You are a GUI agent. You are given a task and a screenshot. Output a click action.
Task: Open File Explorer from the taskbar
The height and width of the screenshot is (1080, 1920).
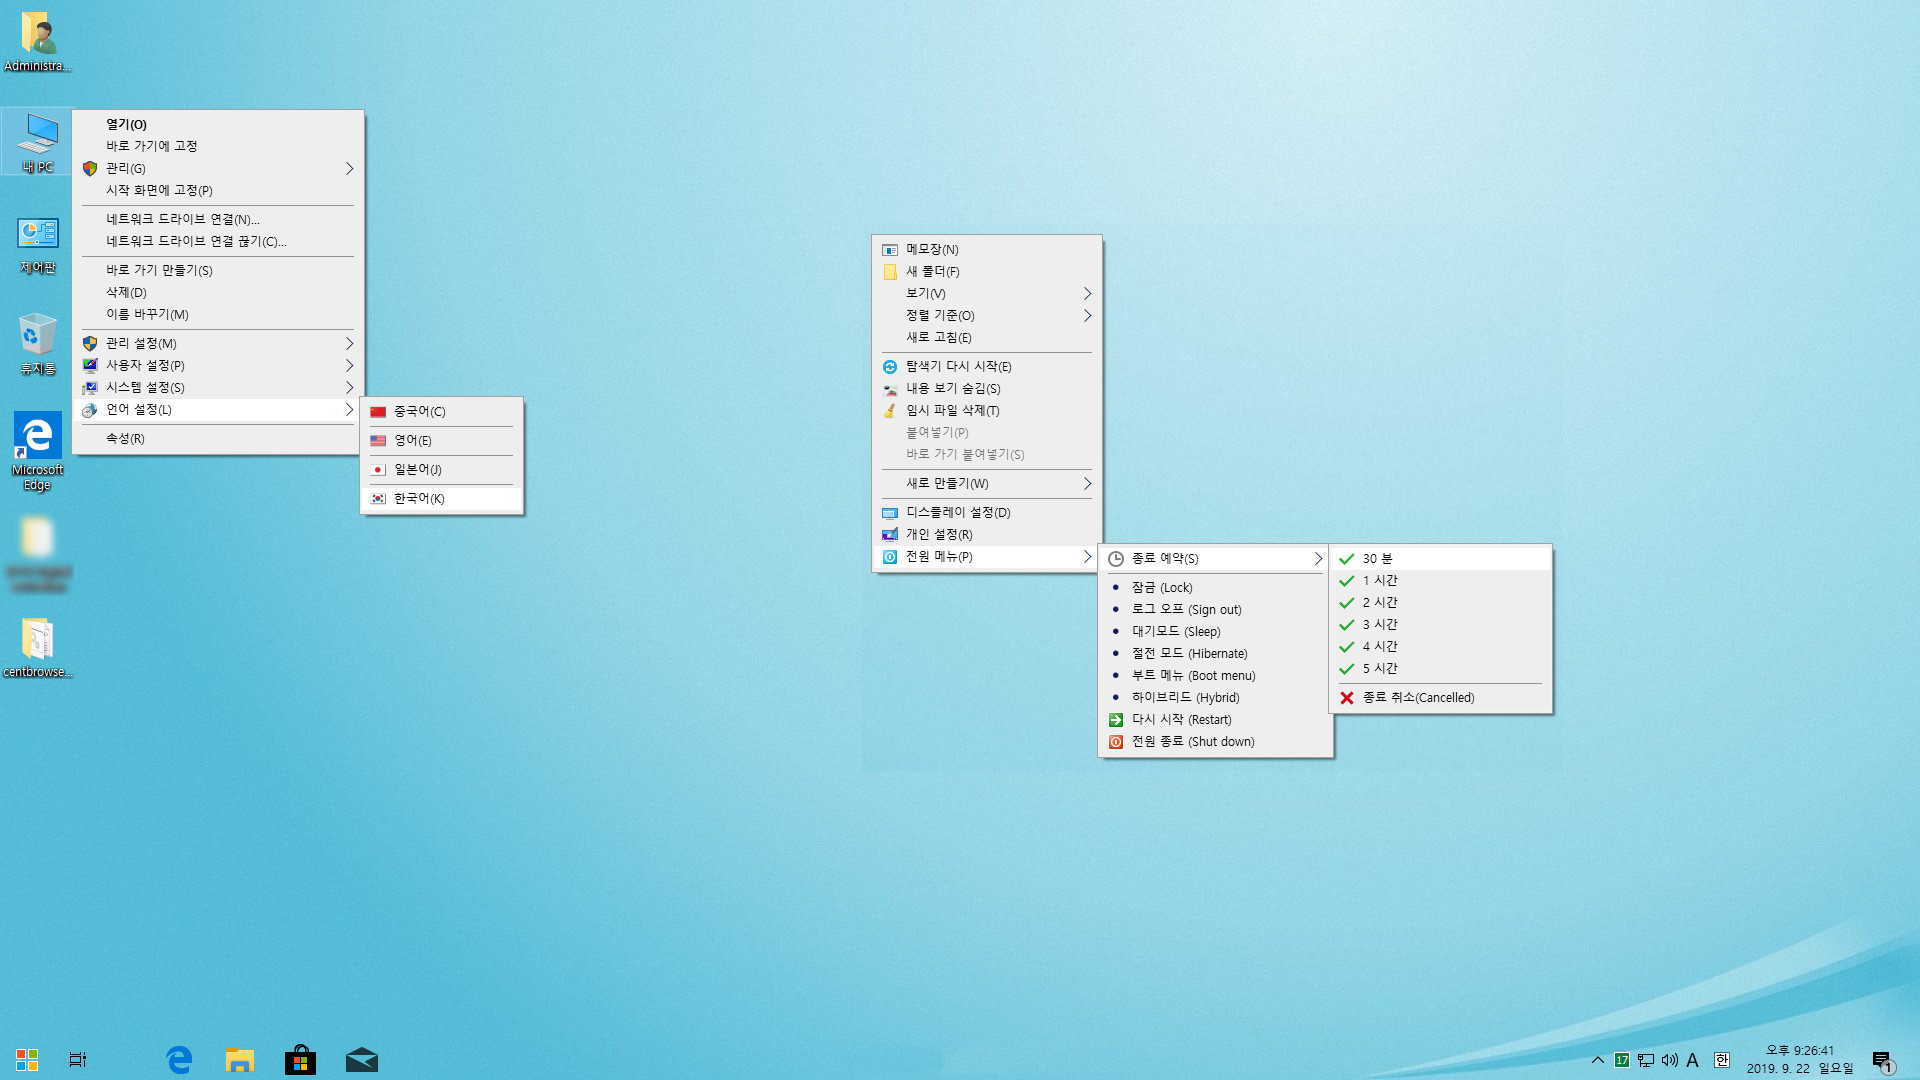pyautogui.click(x=239, y=1059)
